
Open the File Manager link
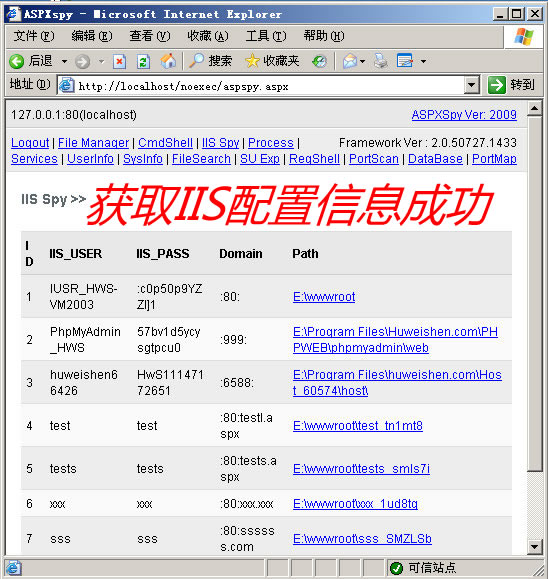click(x=93, y=143)
